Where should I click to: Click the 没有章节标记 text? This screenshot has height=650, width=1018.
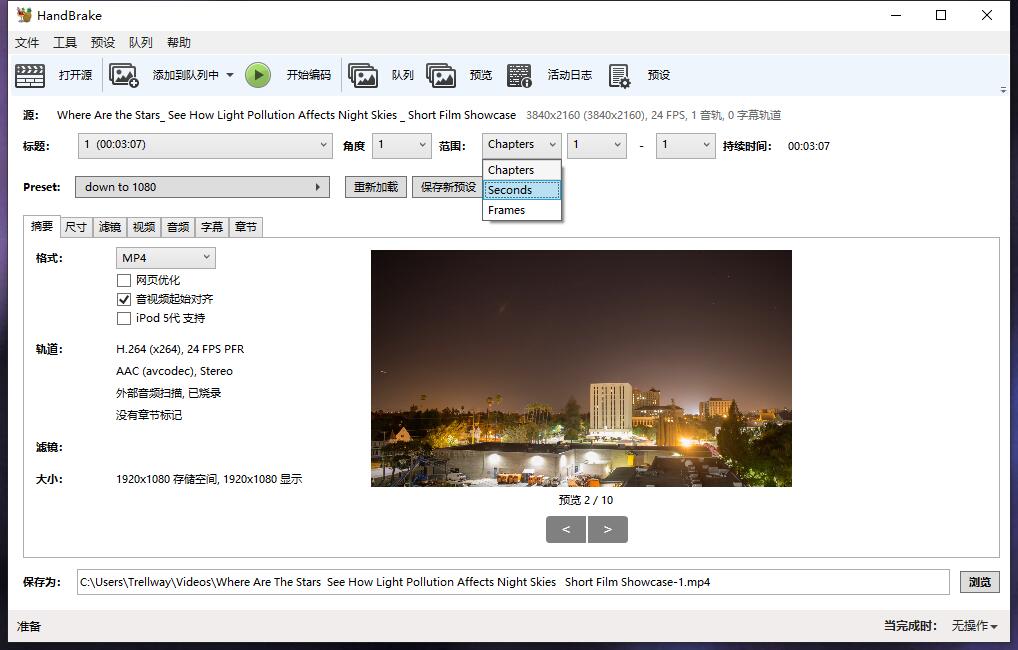click(149, 415)
